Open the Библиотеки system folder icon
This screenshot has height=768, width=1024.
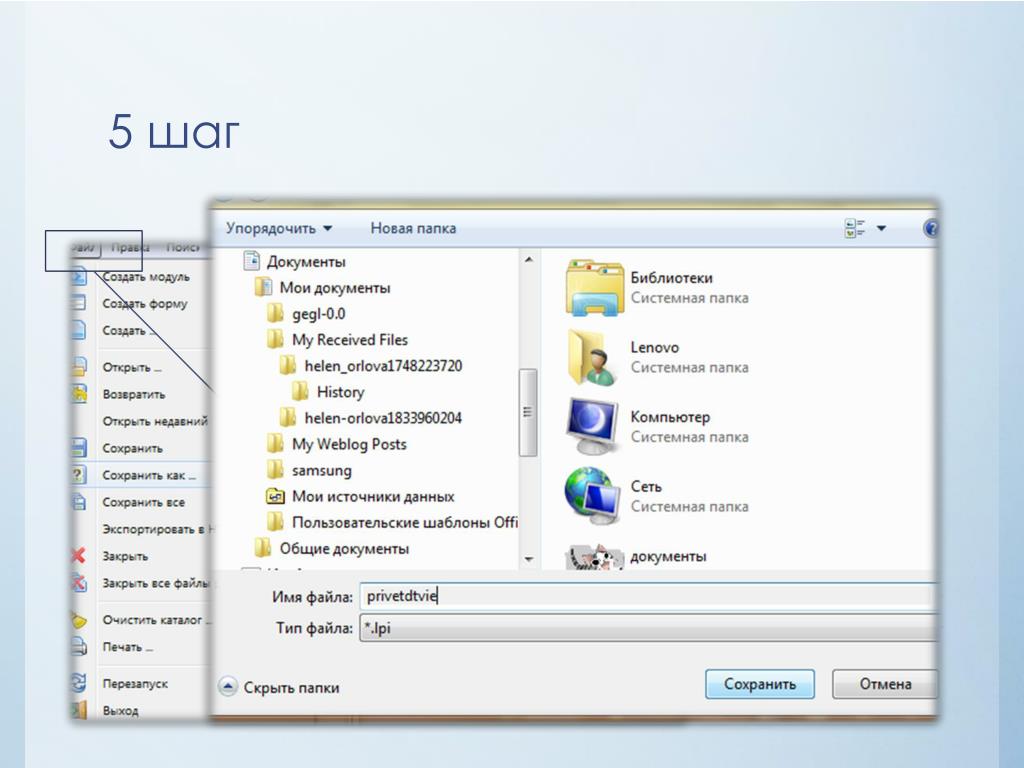(594, 288)
